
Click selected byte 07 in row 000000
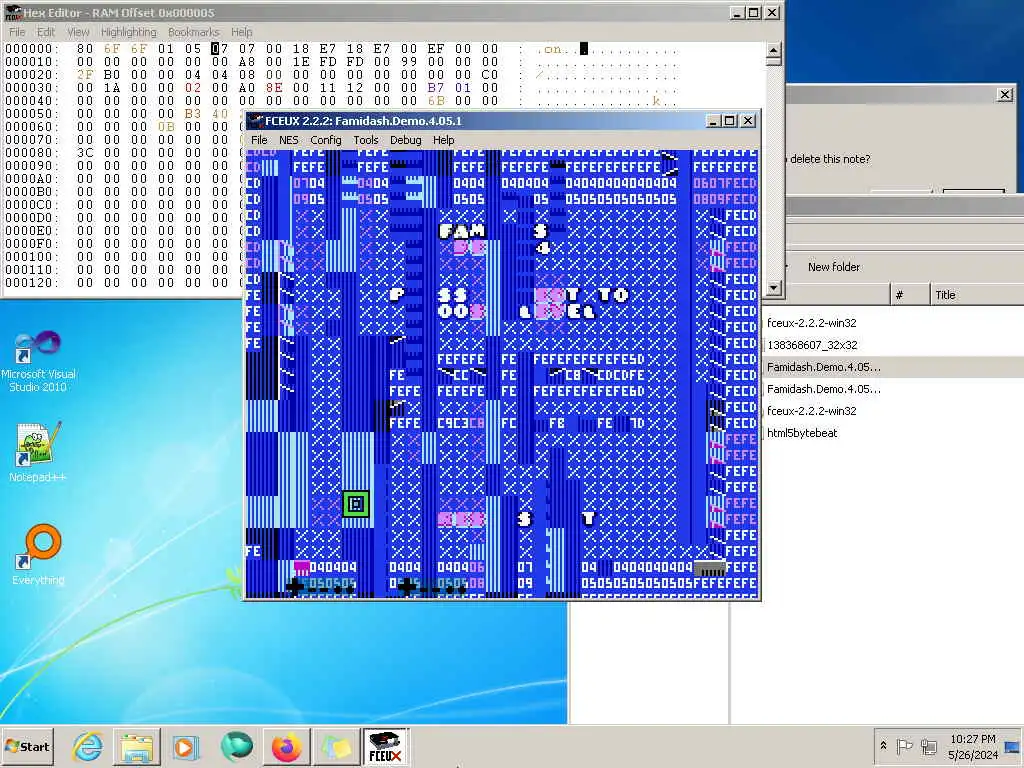(219, 49)
